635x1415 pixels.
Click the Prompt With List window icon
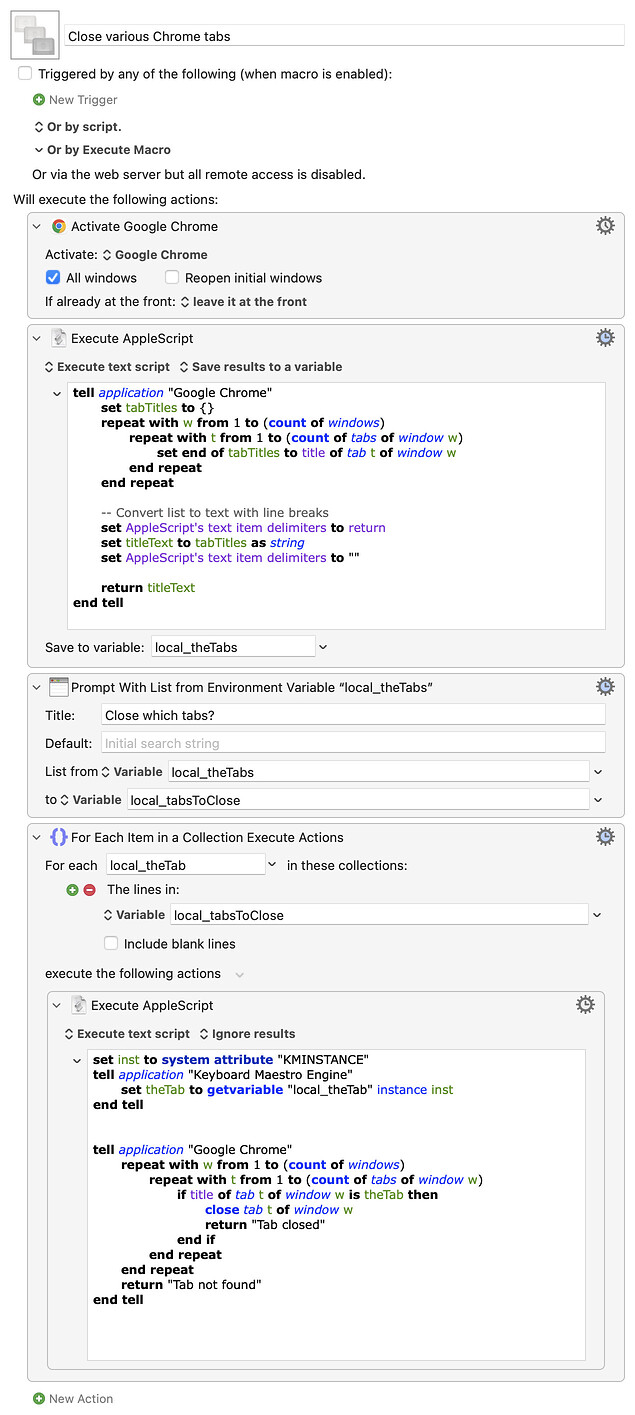click(x=59, y=687)
